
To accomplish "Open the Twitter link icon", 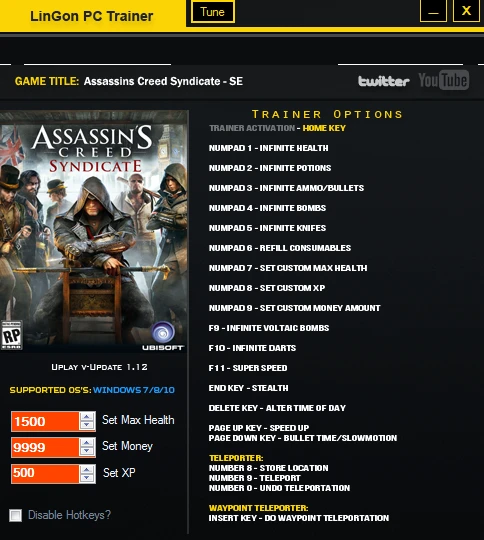I will pos(384,81).
